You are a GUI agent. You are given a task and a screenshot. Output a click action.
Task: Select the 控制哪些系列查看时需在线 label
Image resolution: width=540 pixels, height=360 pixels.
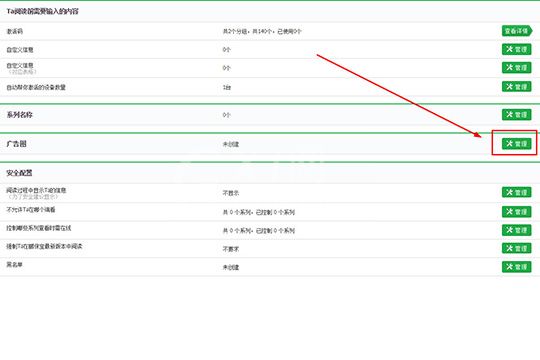click(39, 228)
